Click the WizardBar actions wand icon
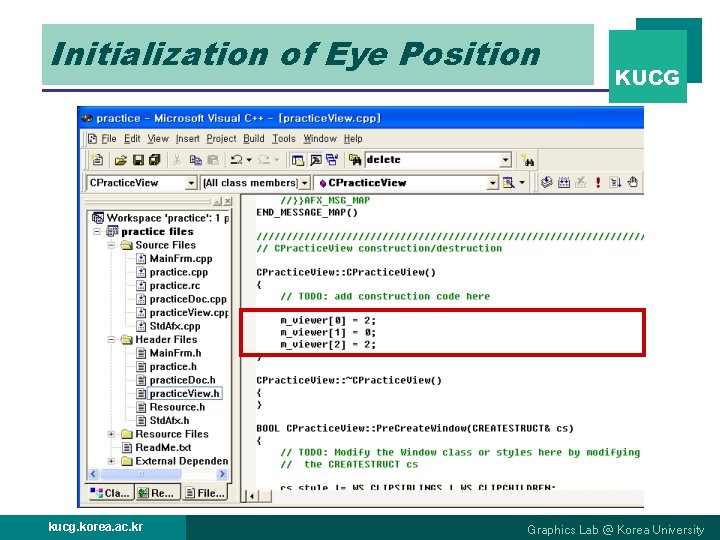Viewport: 720px width, 540px height. tap(508, 183)
